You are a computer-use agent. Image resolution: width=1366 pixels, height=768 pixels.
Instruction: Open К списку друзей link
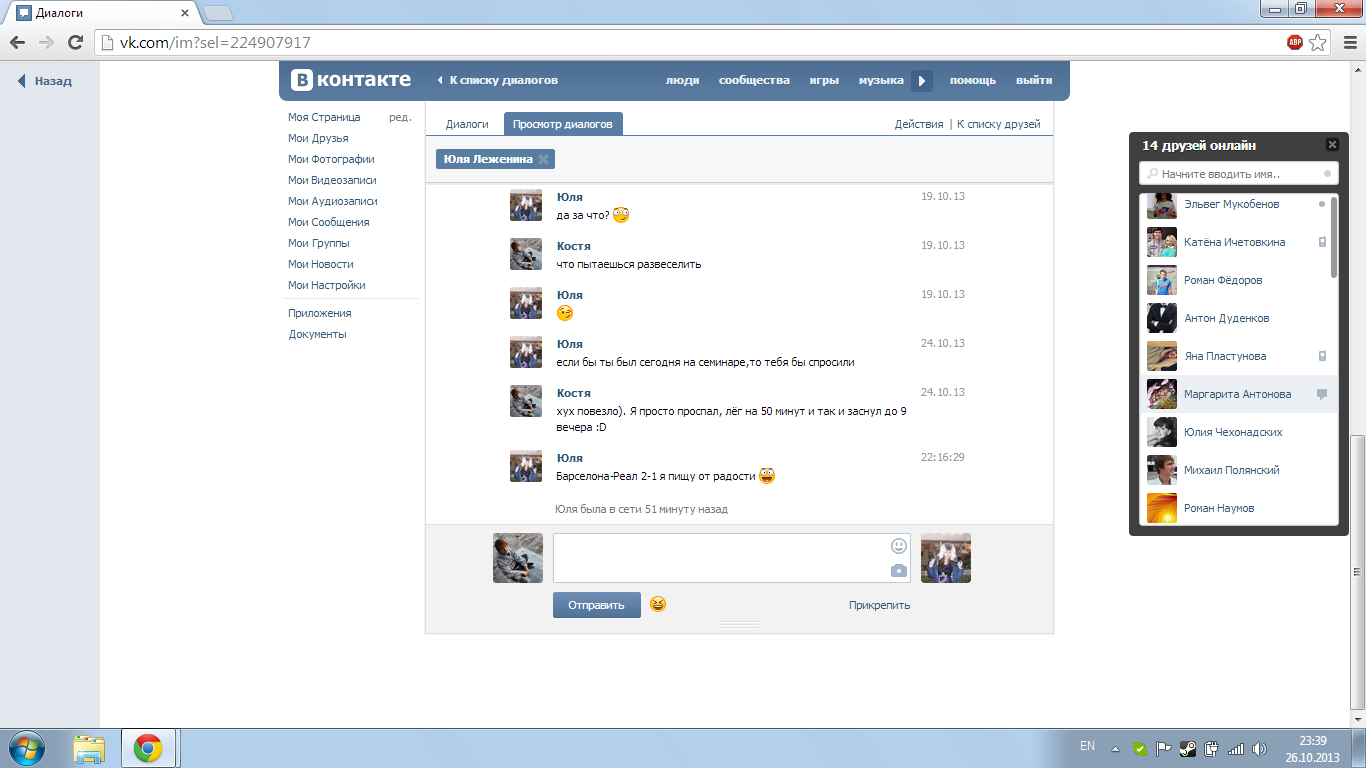[999, 124]
